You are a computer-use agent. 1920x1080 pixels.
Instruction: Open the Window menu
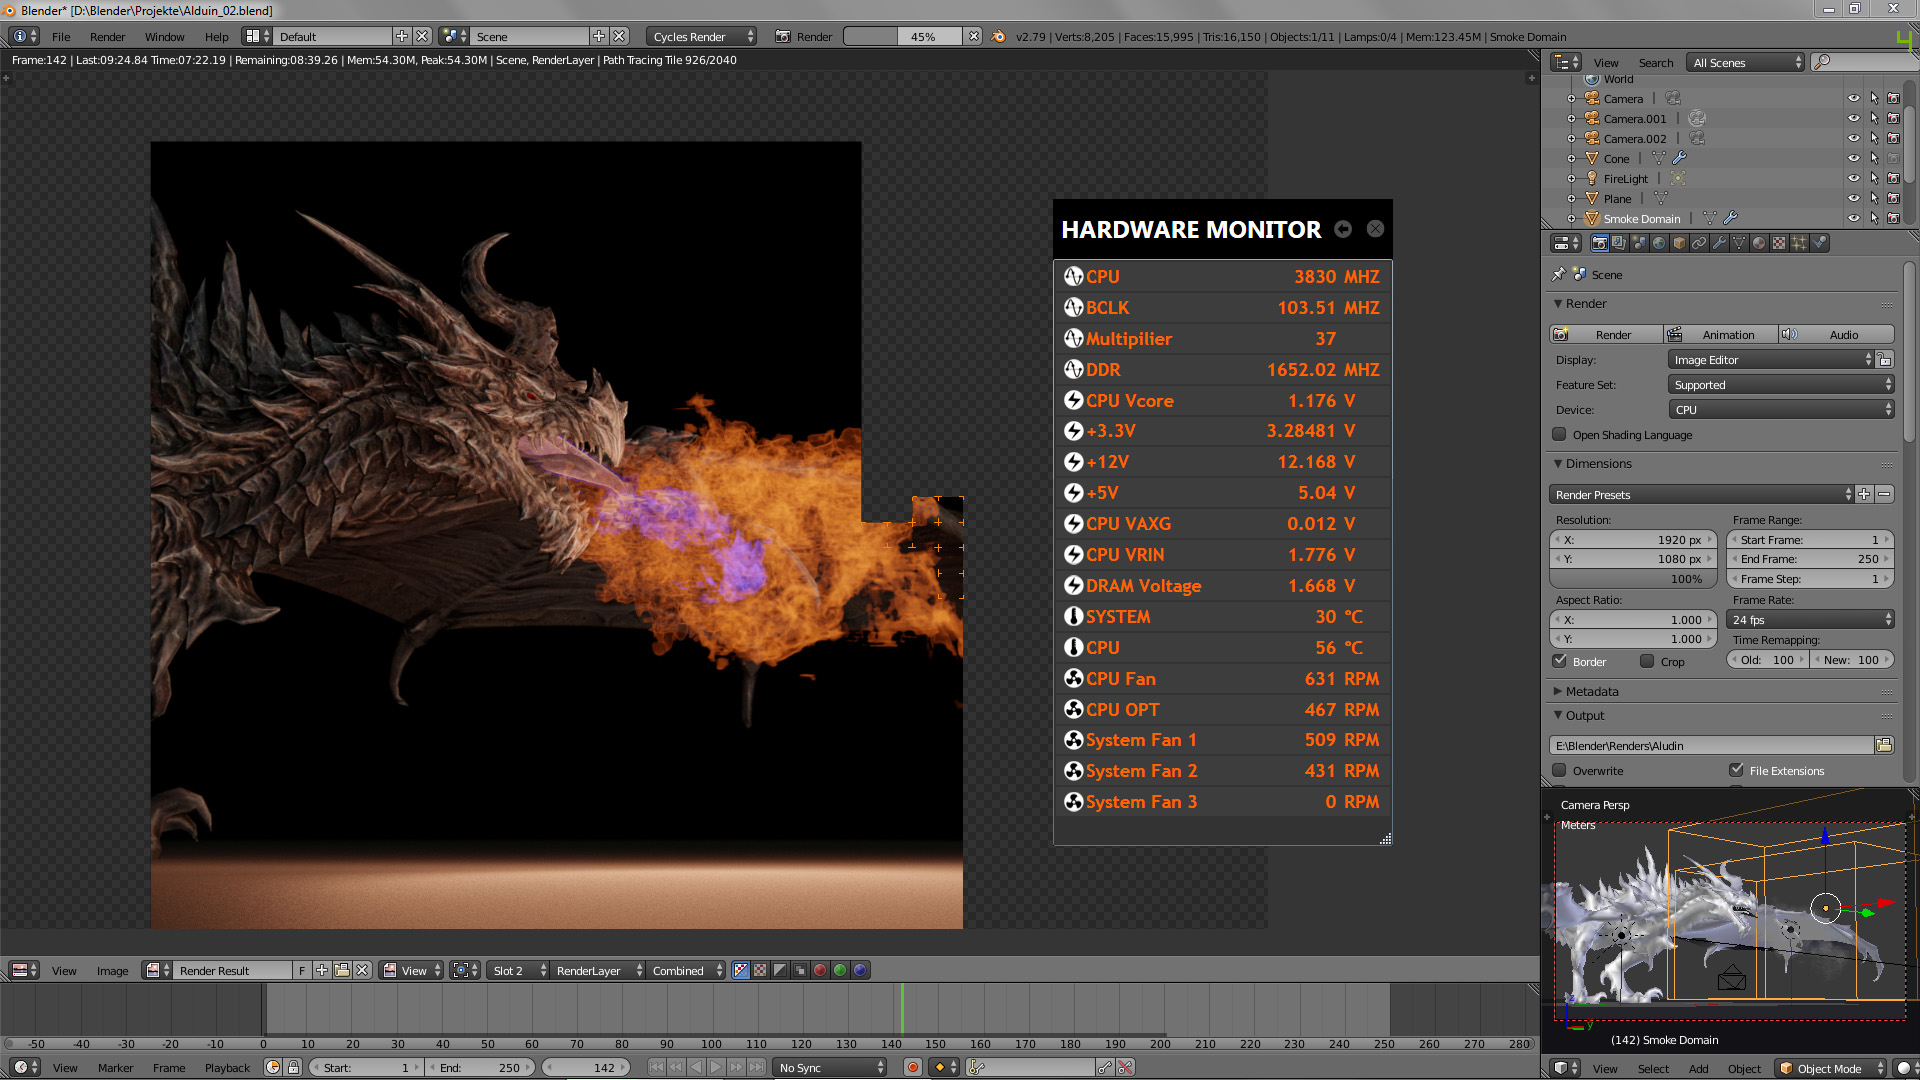[164, 36]
